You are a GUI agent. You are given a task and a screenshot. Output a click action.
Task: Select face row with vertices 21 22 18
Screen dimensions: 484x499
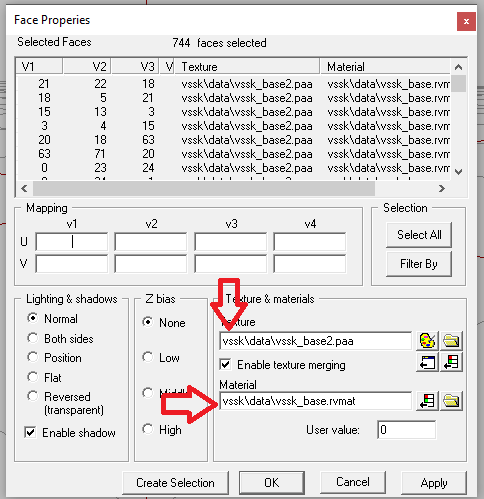[233, 84]
